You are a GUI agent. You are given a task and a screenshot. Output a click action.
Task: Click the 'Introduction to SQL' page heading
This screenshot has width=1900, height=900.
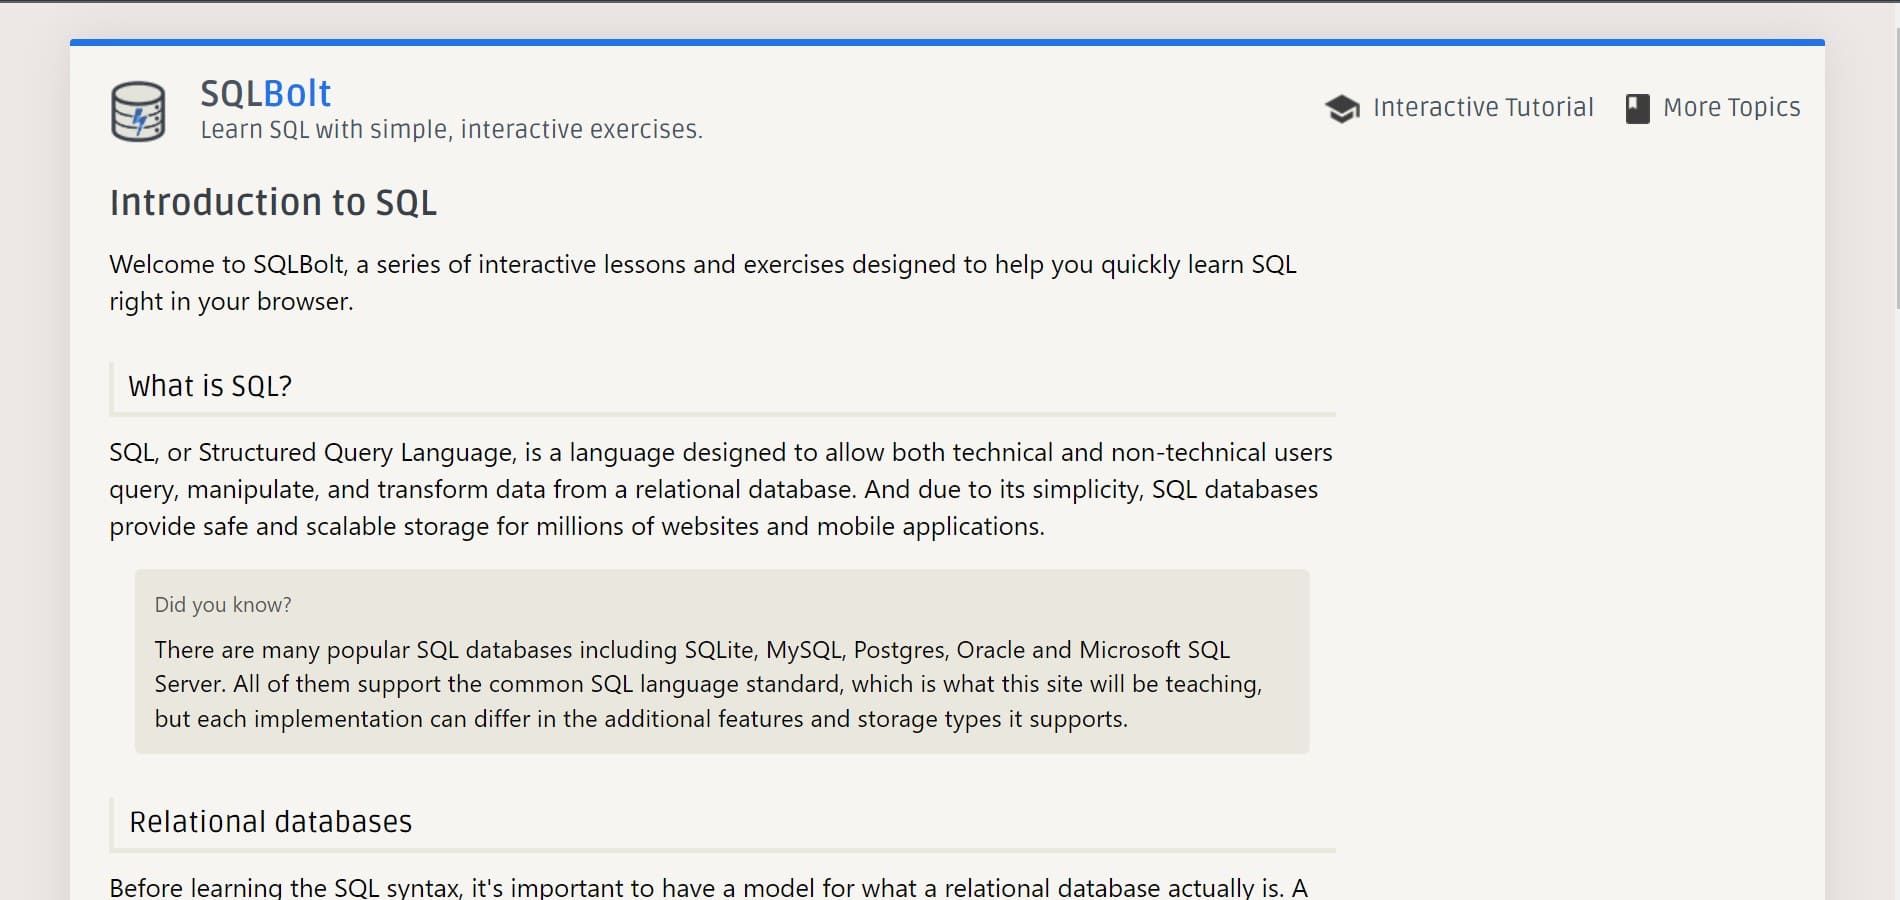click(x=273, y=202)
